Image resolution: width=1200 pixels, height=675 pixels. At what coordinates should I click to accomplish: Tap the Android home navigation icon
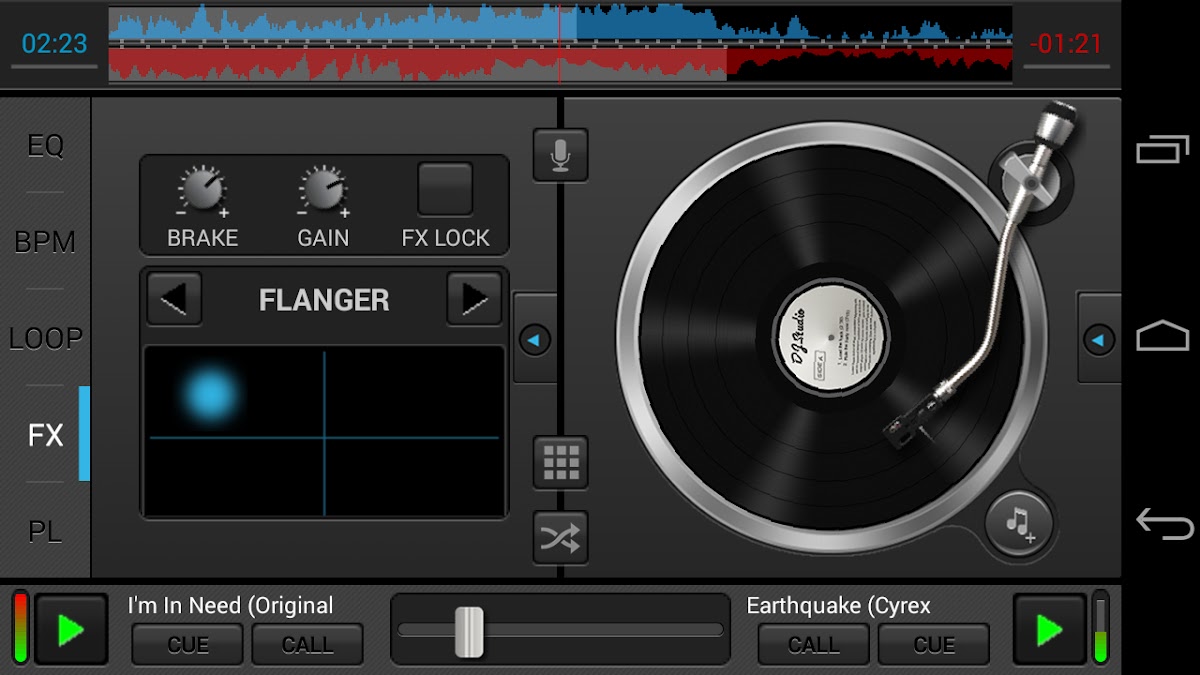click(x=1162, y=336)
